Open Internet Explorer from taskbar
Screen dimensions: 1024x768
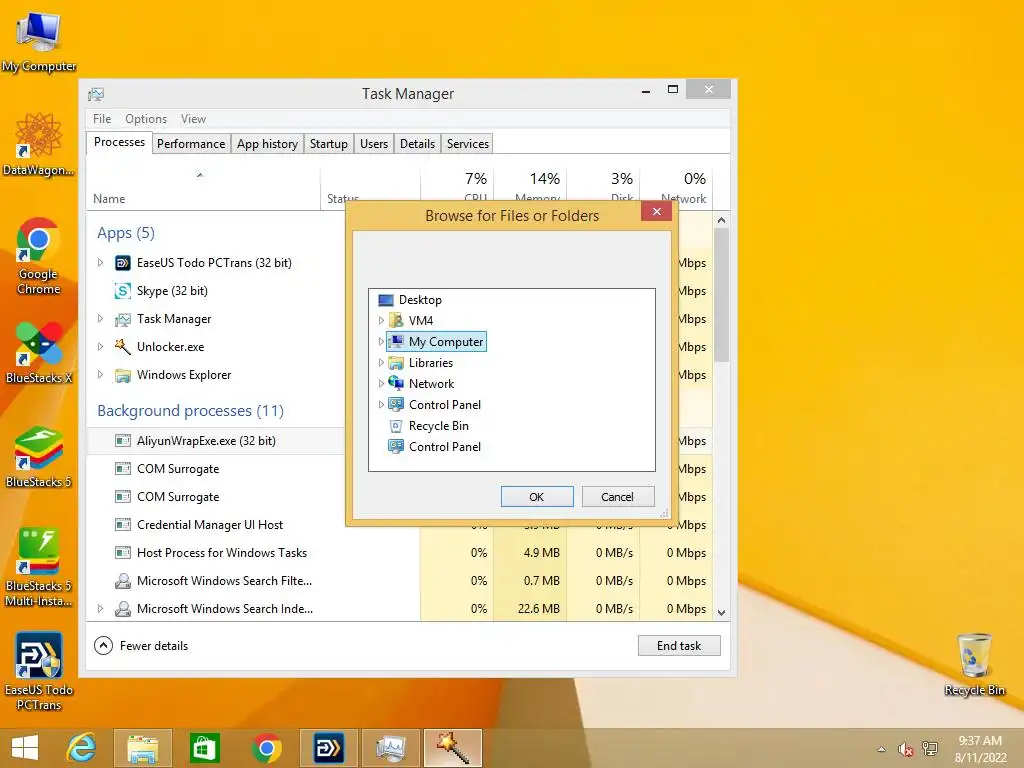[x=82, y=748]
